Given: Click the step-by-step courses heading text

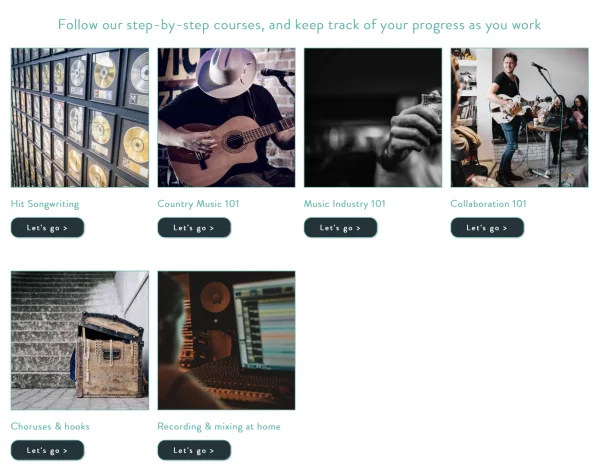Looking at the screenshot, I should point(299,25).
